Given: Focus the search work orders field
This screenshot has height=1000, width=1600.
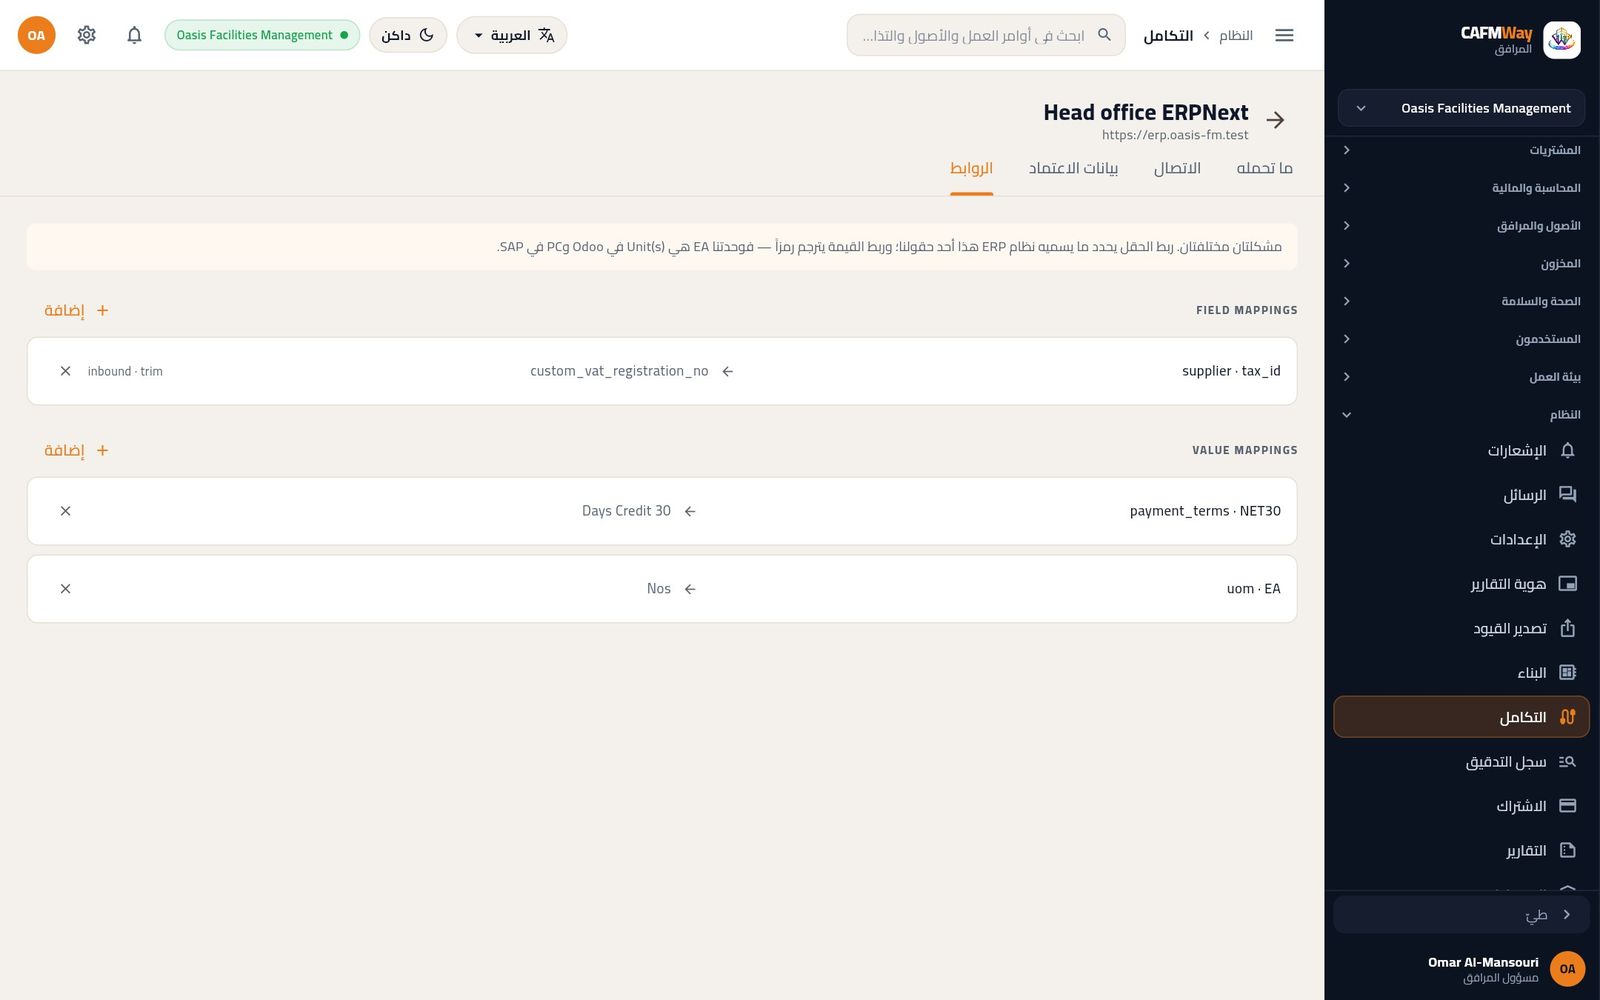Looking at the screenshot, I should (986, 35).
